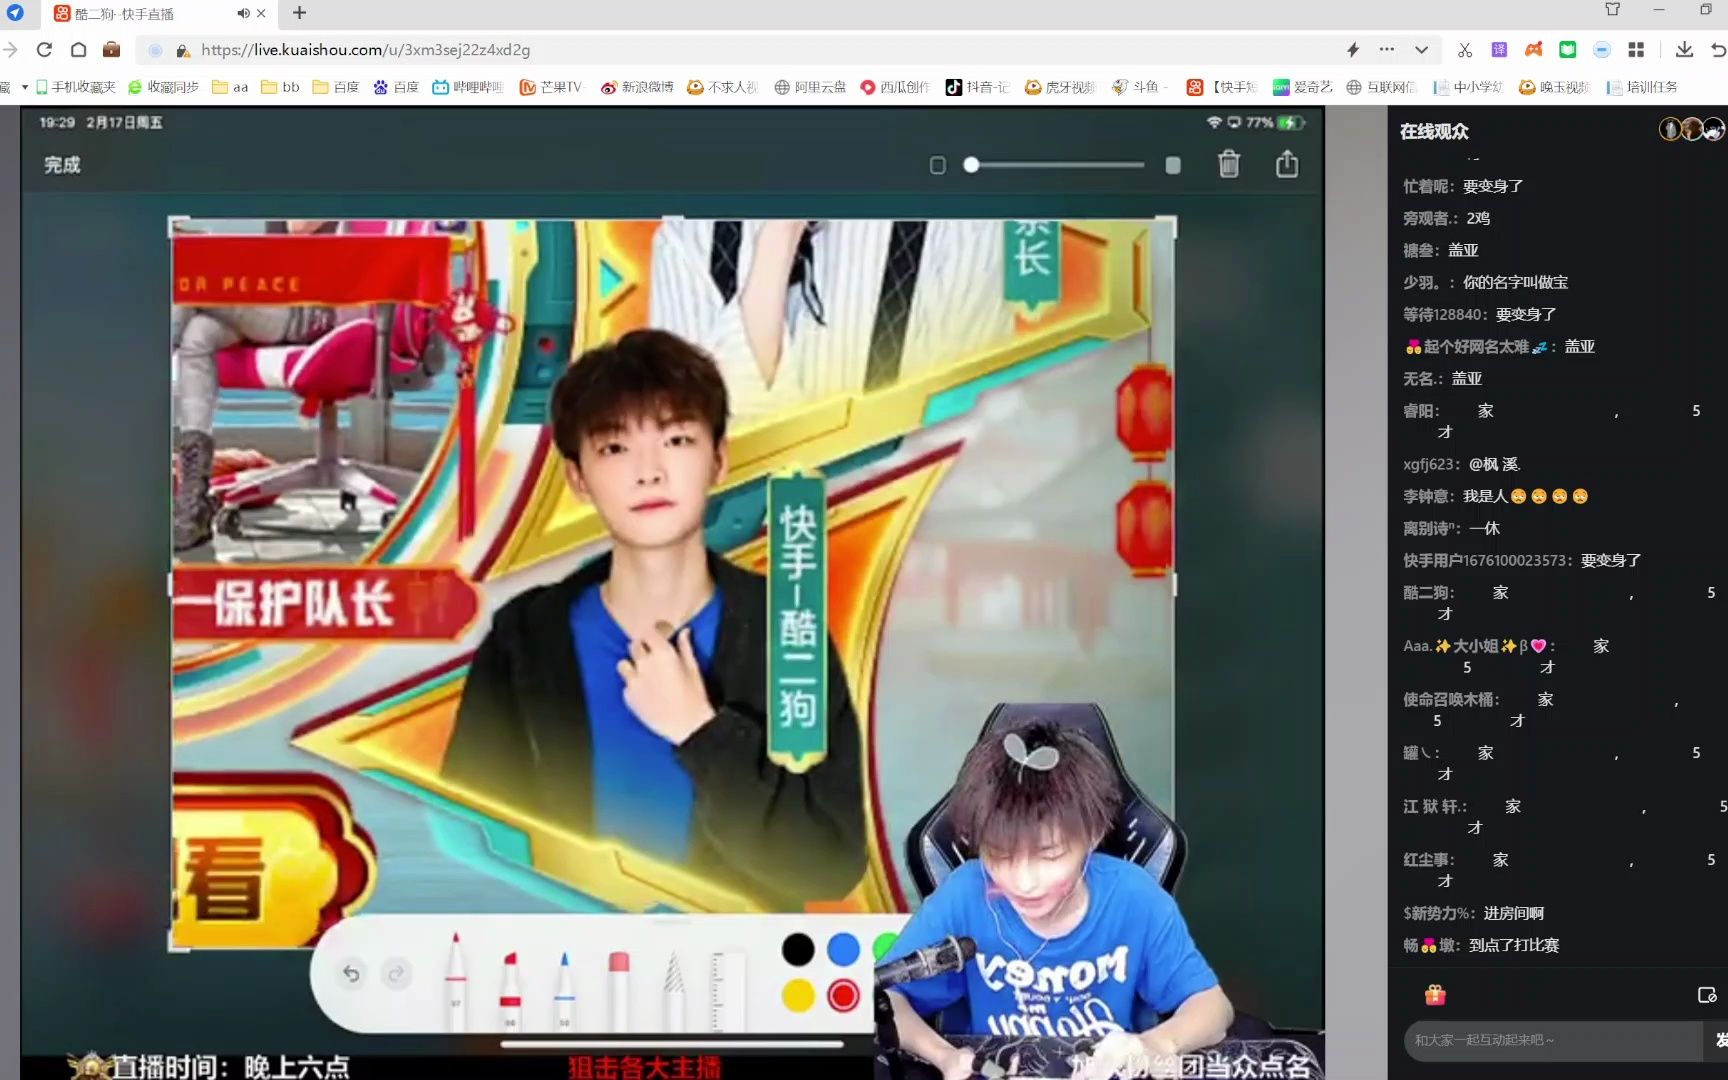Reload the Kuaishou live page
Screen dimensions: 1728x1080
pyautogui.click(x=44, y=50)
